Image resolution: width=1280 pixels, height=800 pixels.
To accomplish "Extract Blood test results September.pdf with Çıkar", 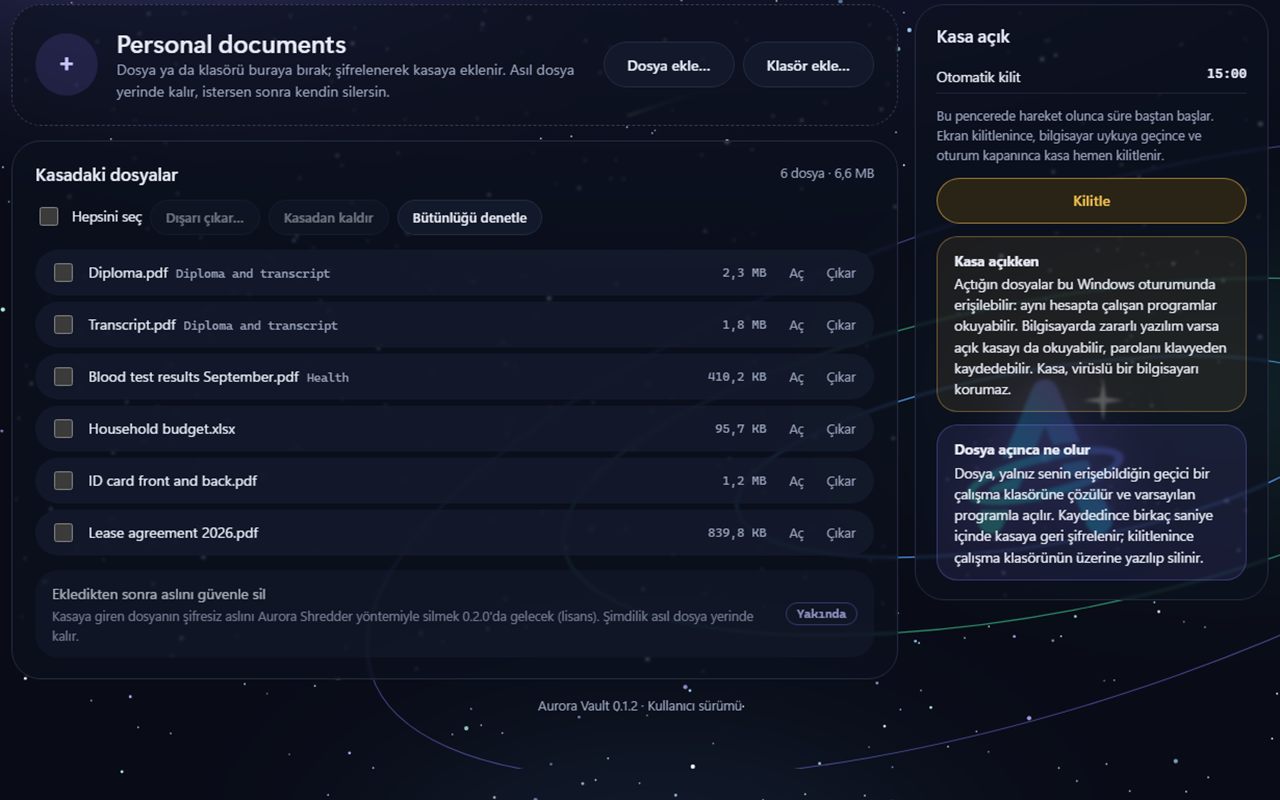I will [x=841, y=377].
